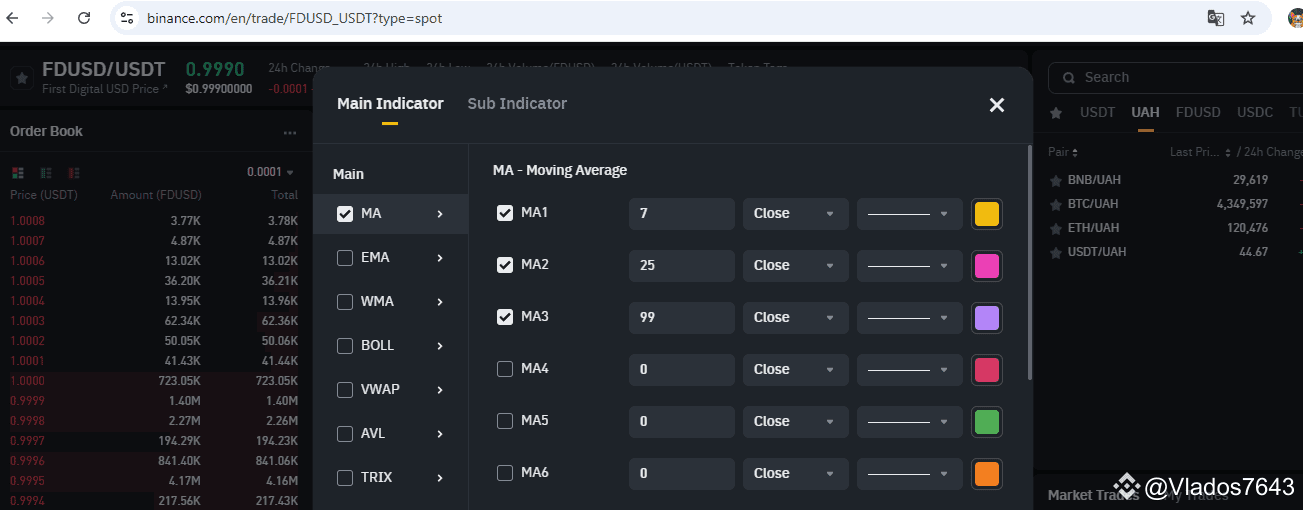Favorite the FDUSD/USDT pair star icon
Viewport: 1303px width, 510px height.
[21, 78]
